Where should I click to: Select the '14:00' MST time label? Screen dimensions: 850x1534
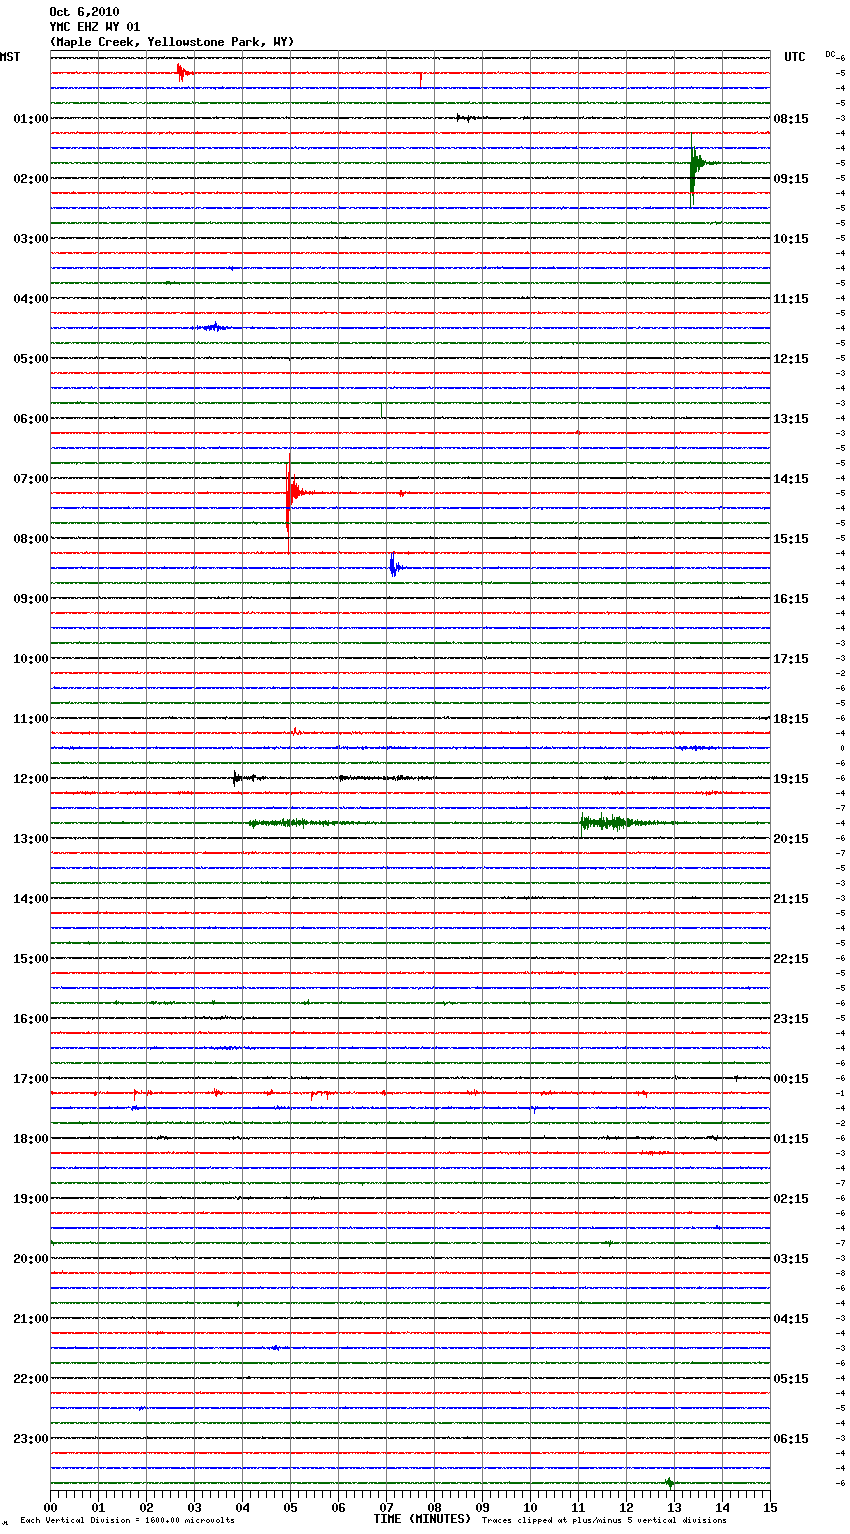(x=31, y=898)
